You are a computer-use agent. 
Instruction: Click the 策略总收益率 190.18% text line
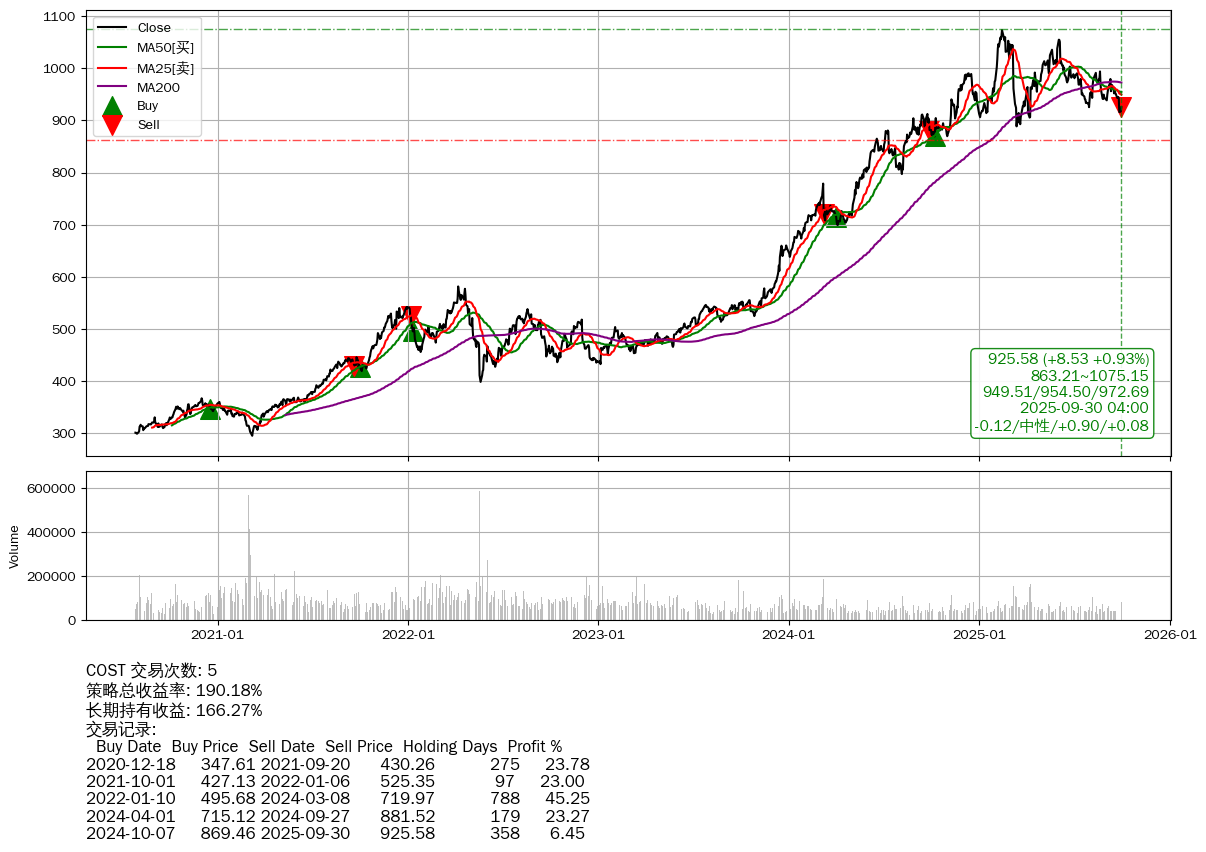click(x=174, y=690)
